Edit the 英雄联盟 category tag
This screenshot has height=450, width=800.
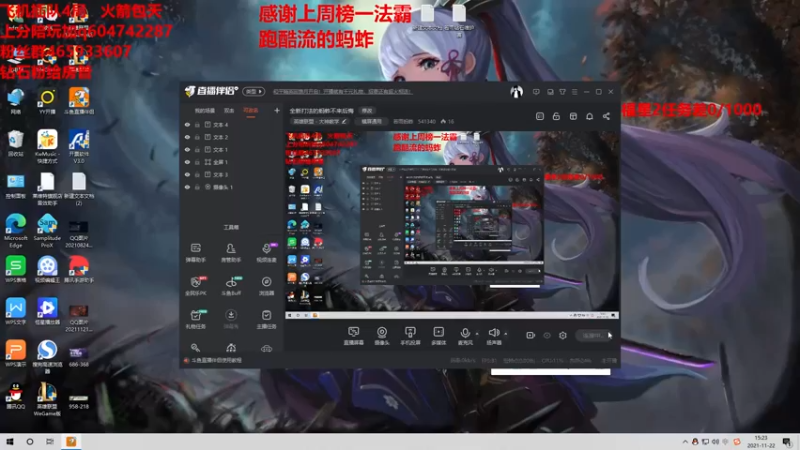pos(320,121)
